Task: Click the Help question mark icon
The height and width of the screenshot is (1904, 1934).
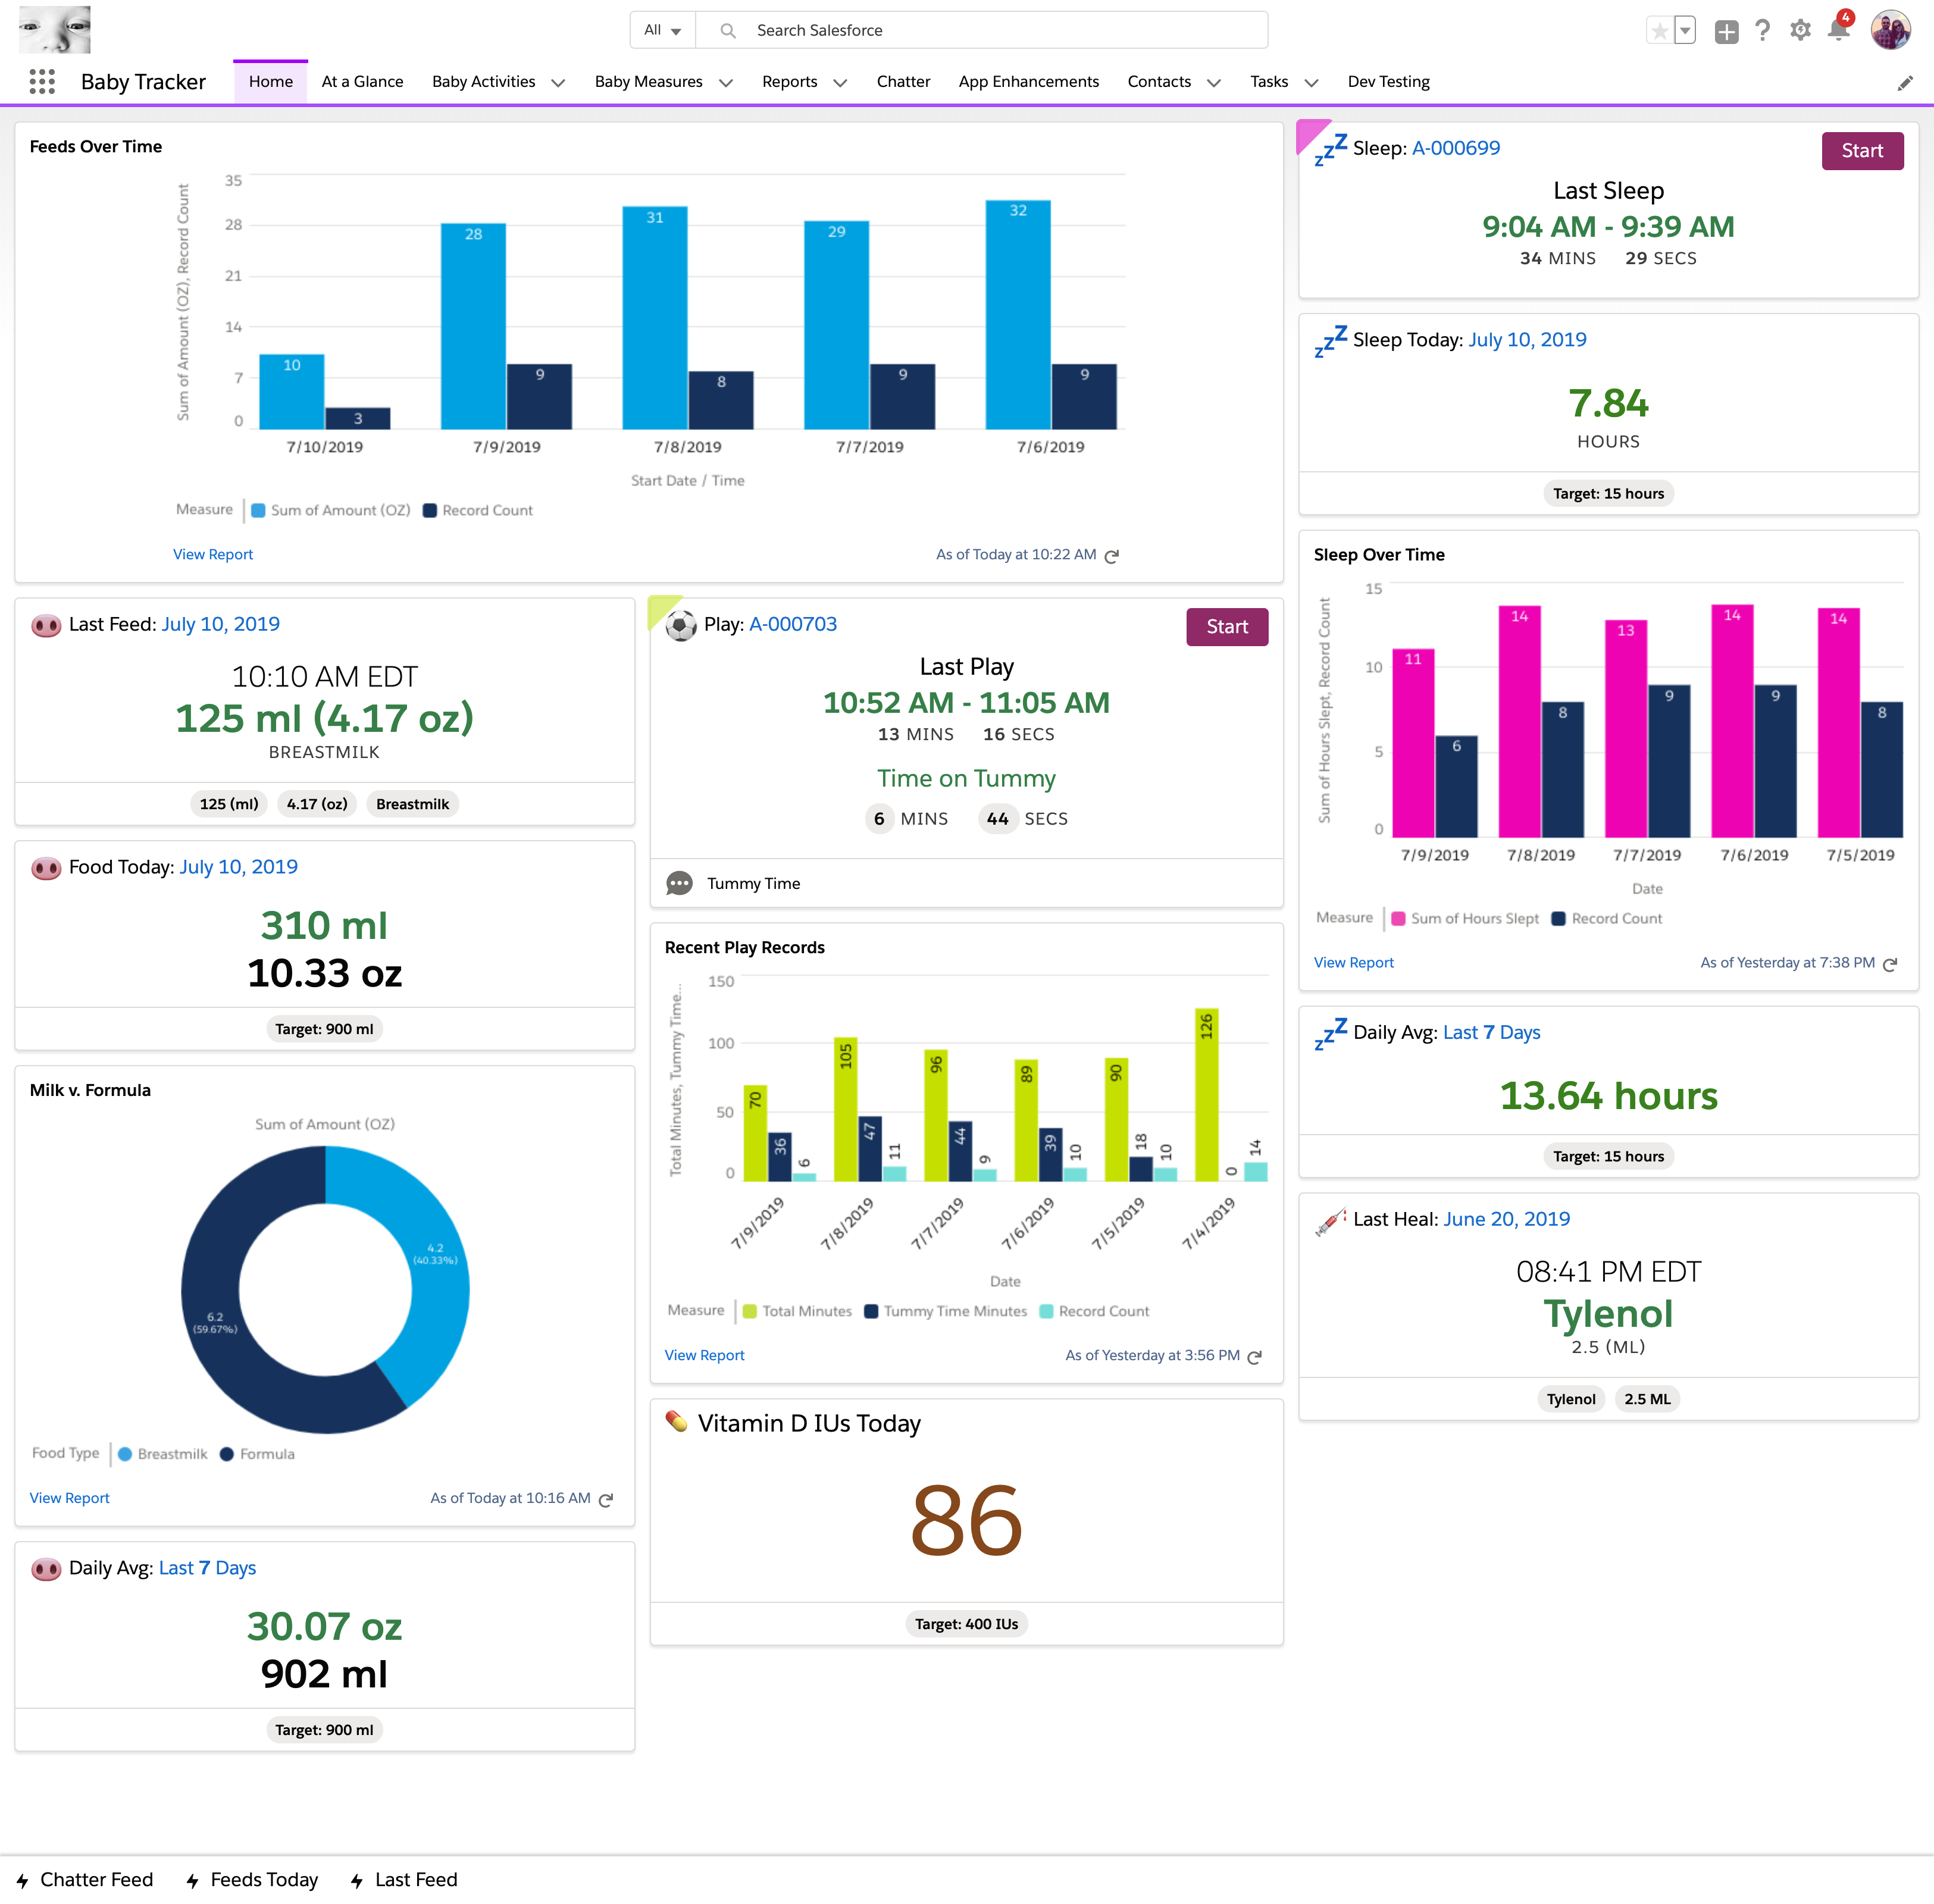Action: [x=1763, y=30]
